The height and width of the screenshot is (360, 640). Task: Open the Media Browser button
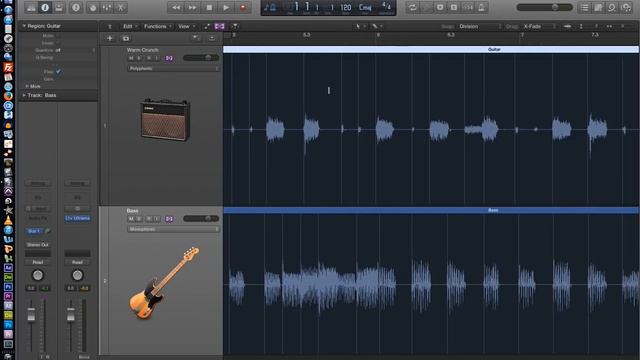(x=626, y=7)
